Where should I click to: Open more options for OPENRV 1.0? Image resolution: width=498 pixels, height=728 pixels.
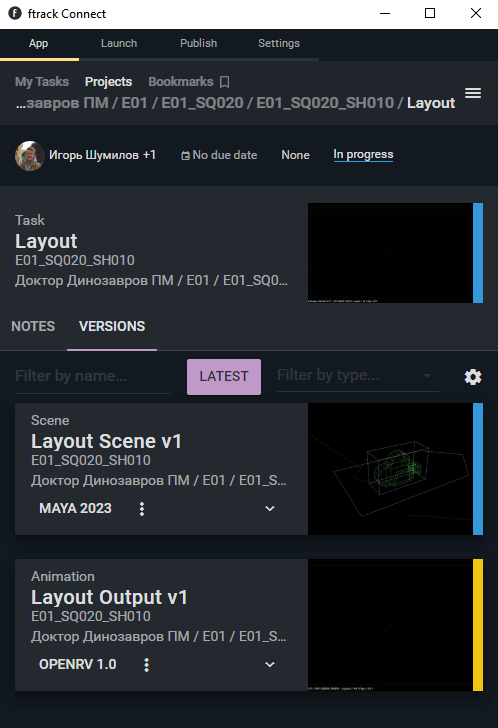point(146,665)
